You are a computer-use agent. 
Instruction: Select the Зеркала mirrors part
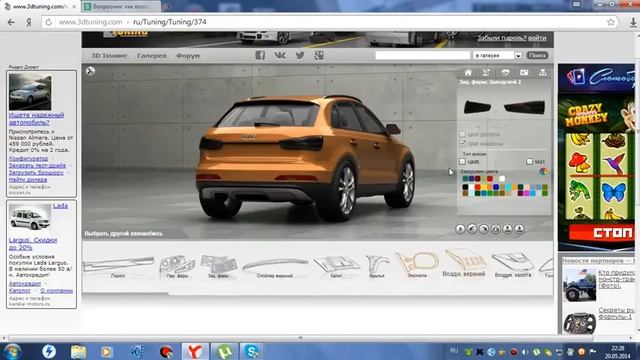417,264
